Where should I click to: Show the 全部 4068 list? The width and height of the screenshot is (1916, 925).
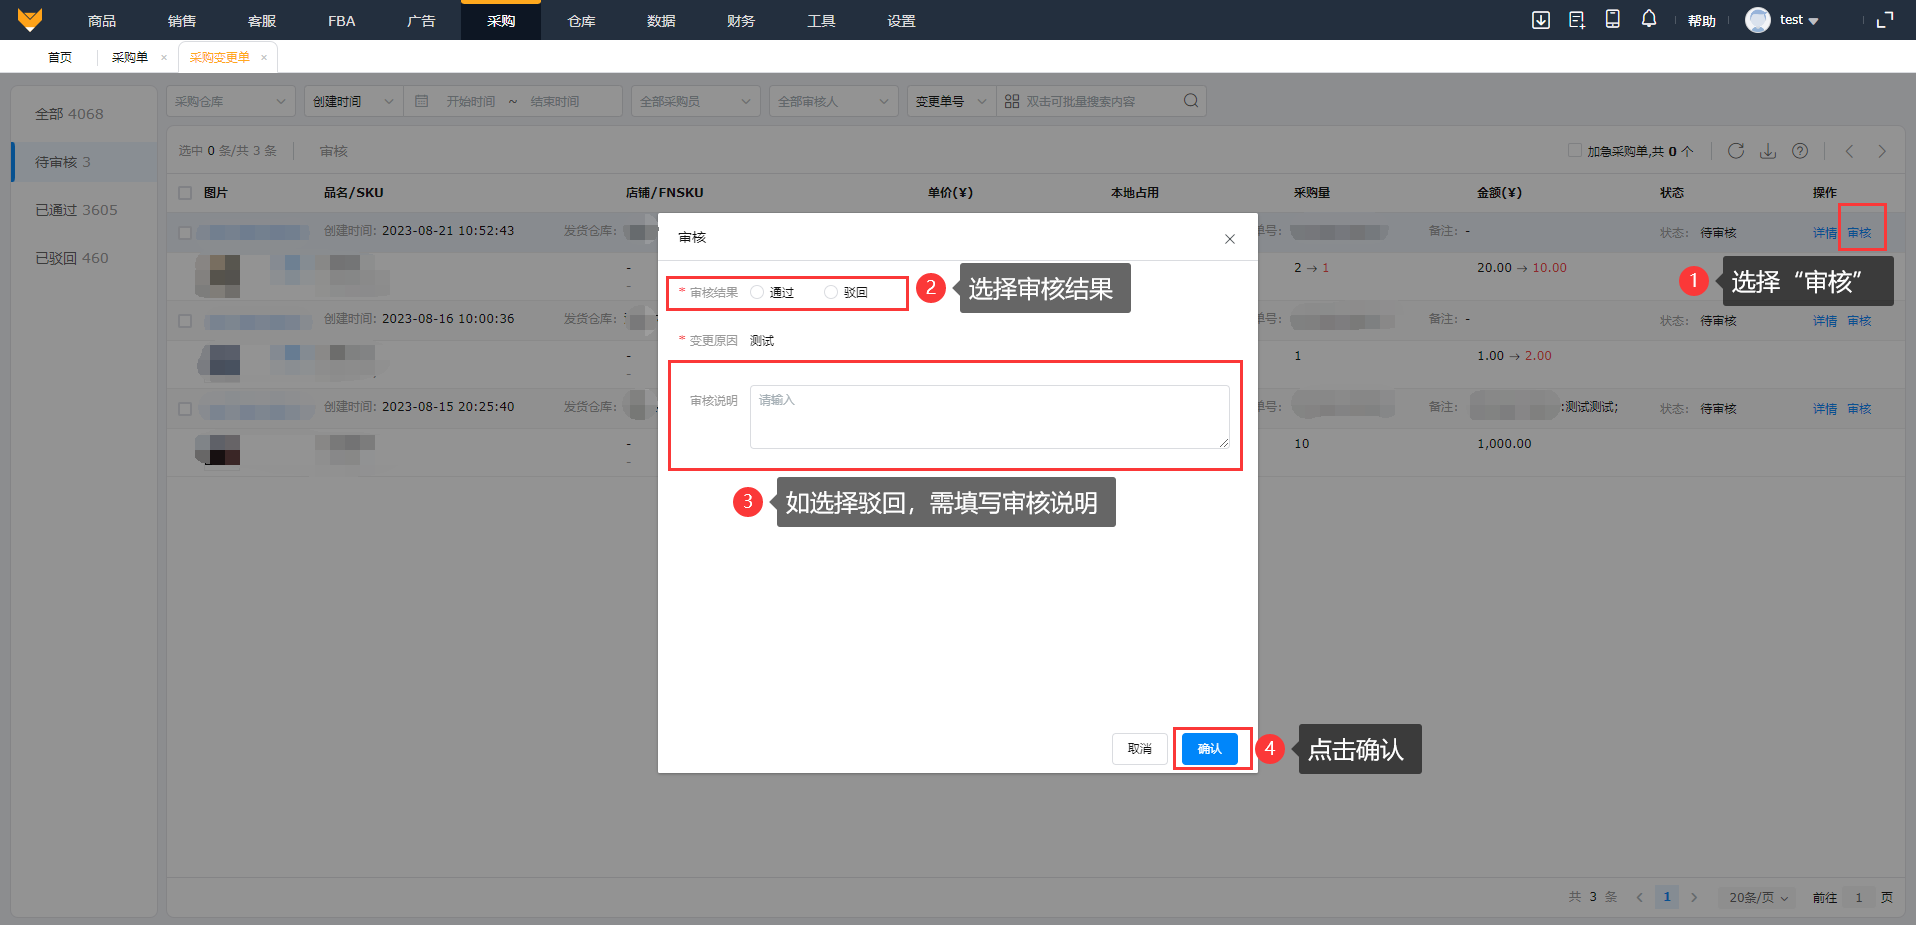[x=85, y=114]
